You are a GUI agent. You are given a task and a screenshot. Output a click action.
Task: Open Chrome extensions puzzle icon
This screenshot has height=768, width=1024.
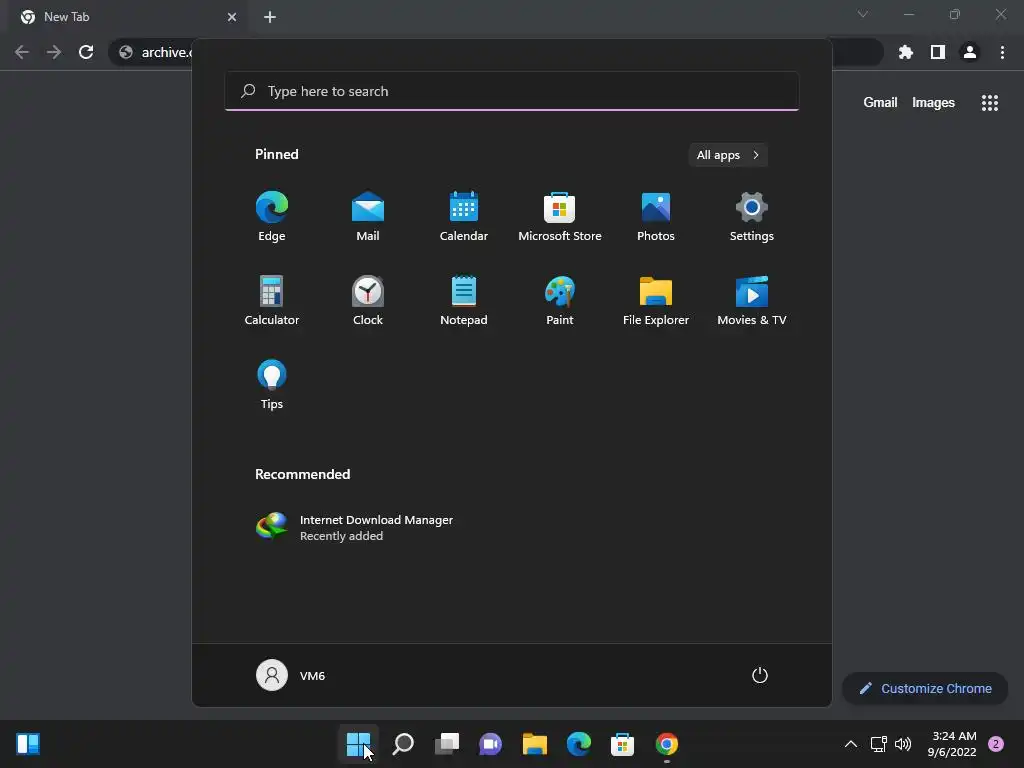click(906, 52)
